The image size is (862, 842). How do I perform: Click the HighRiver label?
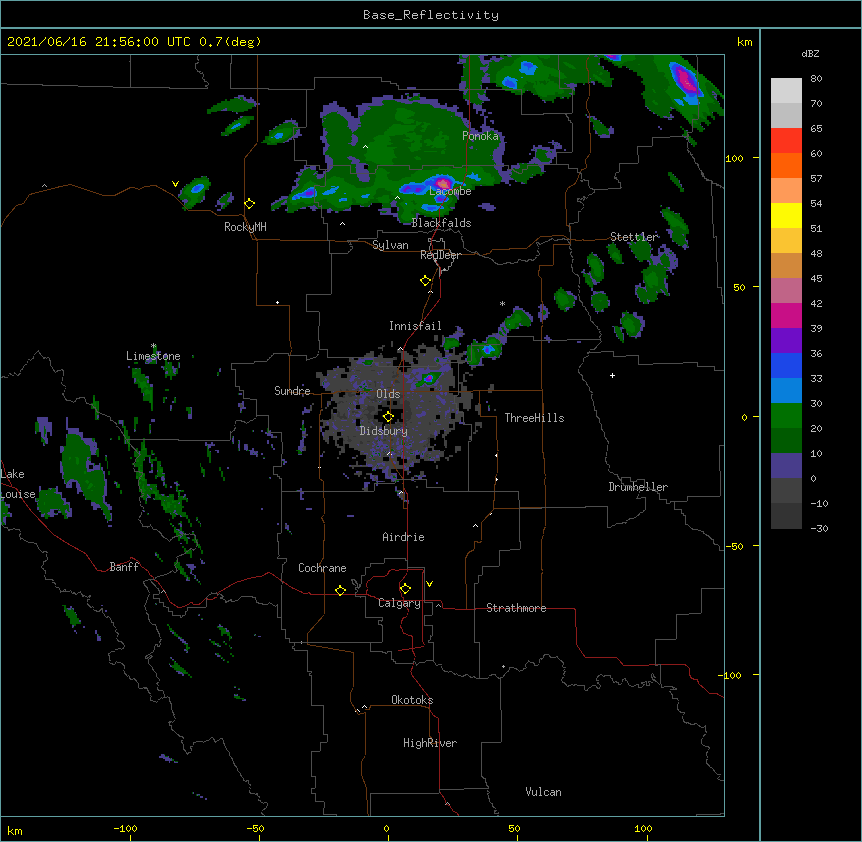coord(430,743)
